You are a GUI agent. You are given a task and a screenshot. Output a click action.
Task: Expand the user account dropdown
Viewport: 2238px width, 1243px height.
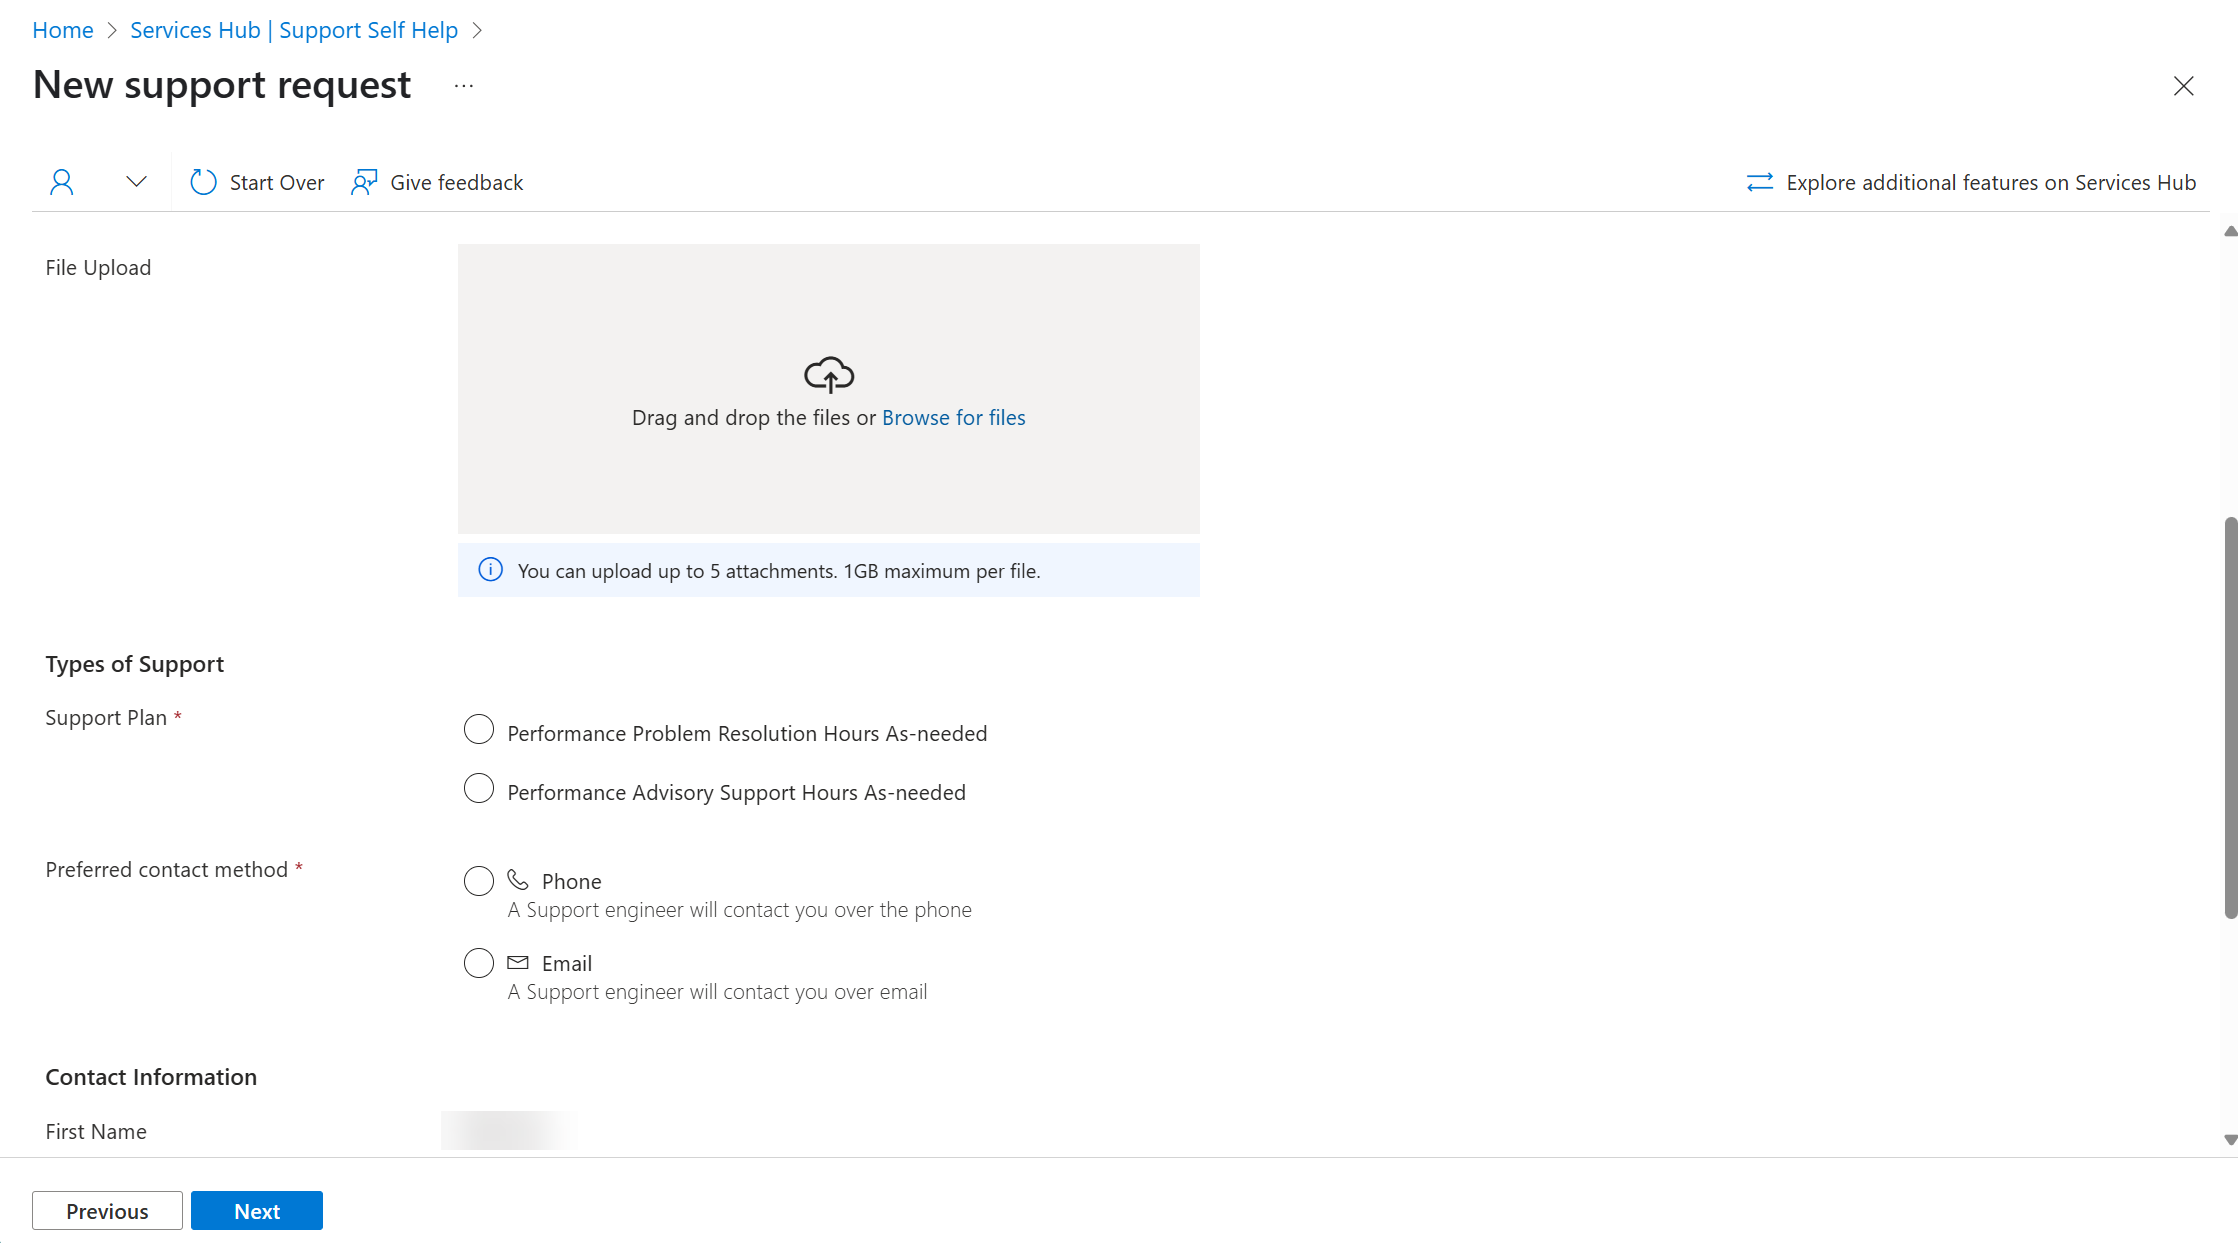pos(136,181)
